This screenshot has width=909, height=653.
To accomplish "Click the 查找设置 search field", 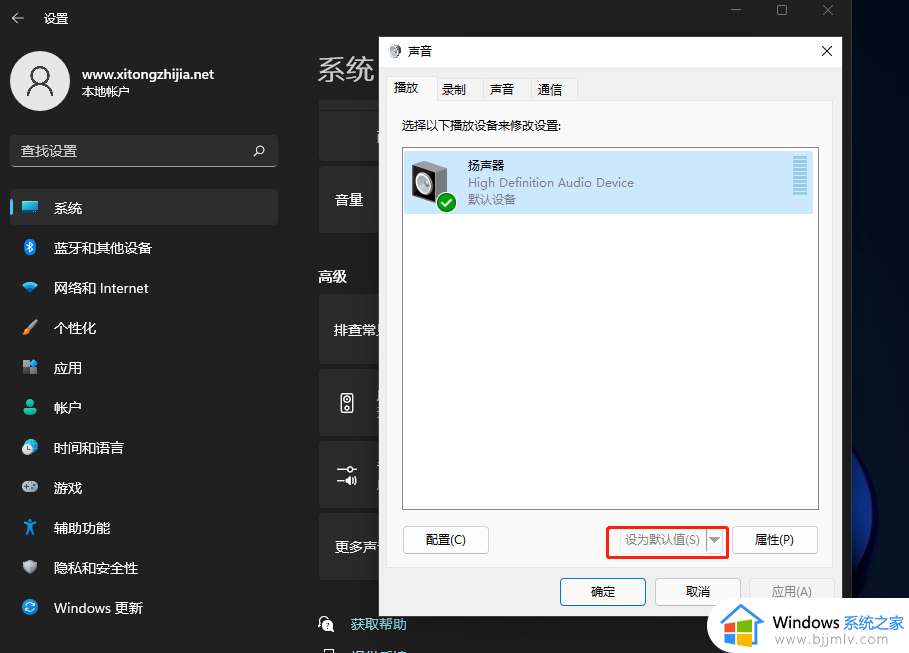I will (x=144, y=151).
